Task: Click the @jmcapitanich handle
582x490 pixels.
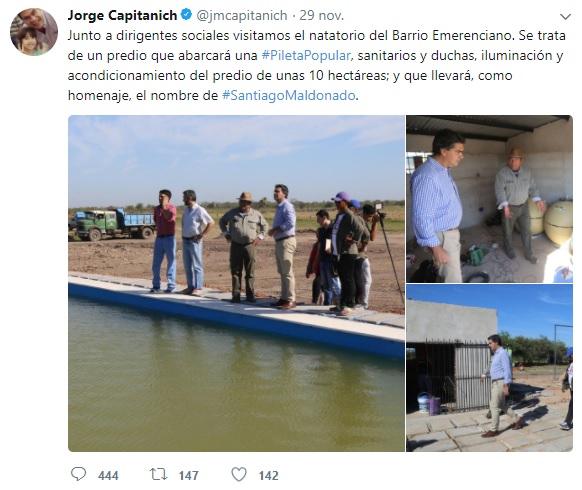Action: coord(242,16)
